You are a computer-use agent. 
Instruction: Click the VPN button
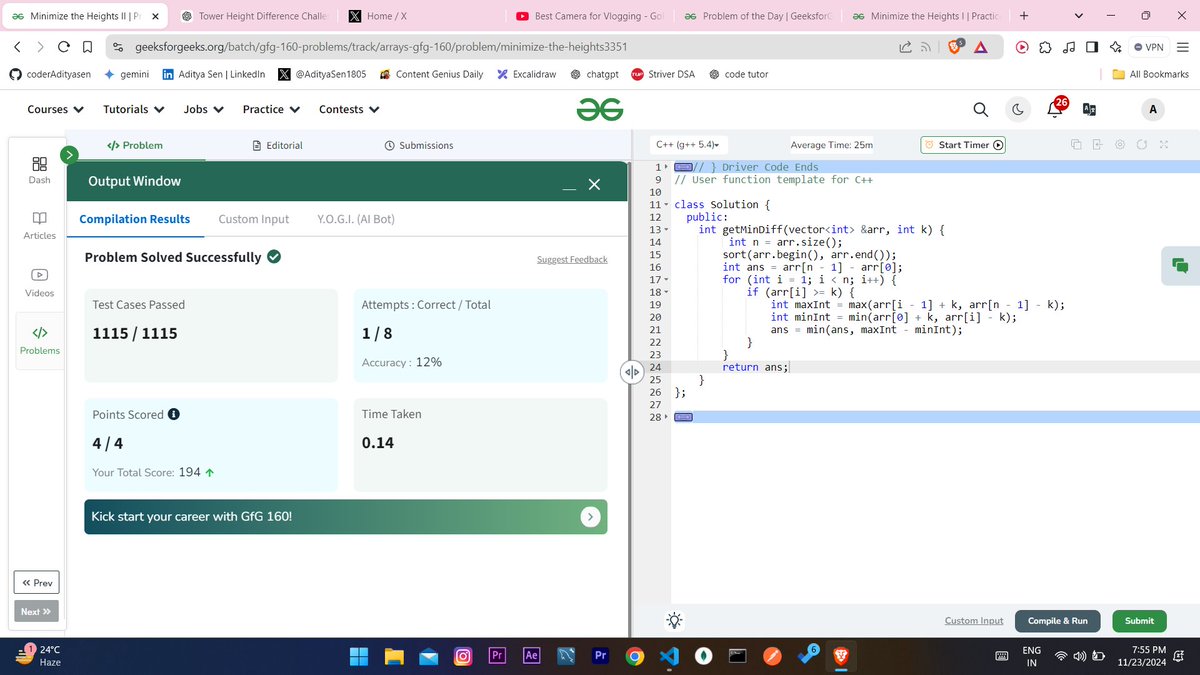tap(1149, 47)
